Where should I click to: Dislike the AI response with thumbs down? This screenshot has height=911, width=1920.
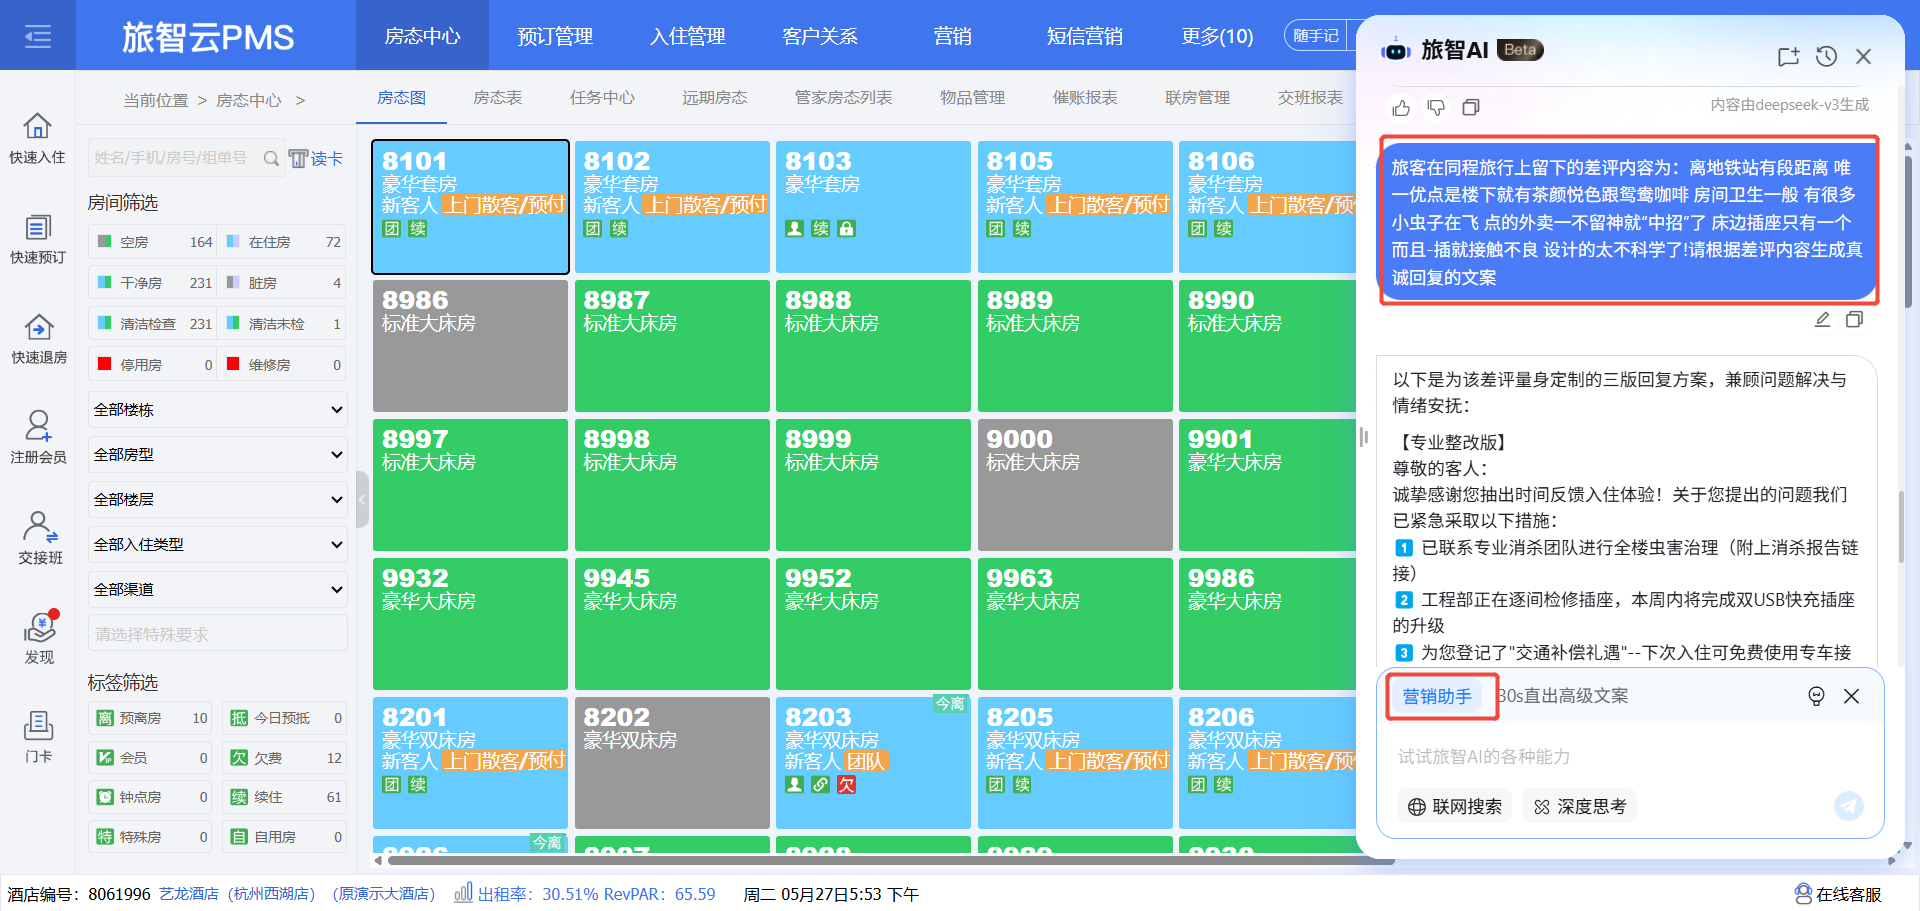(x=1436, y=107)
